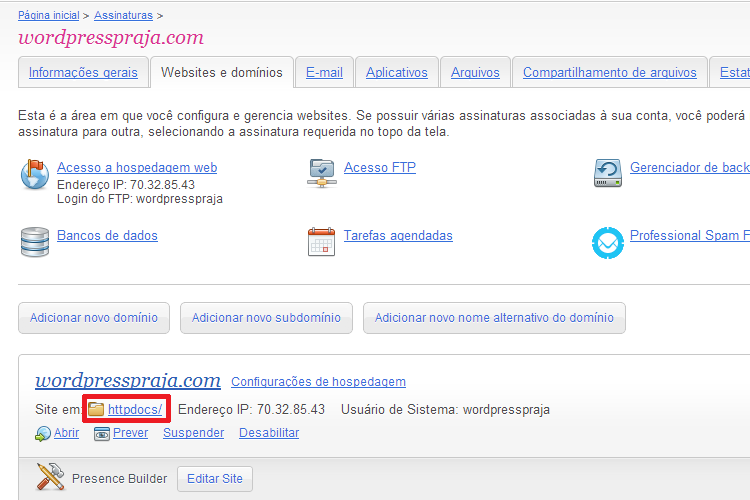
Task: Open the httpdocs/ folder link
Action: pyautogui.click(x=135, y=410)
